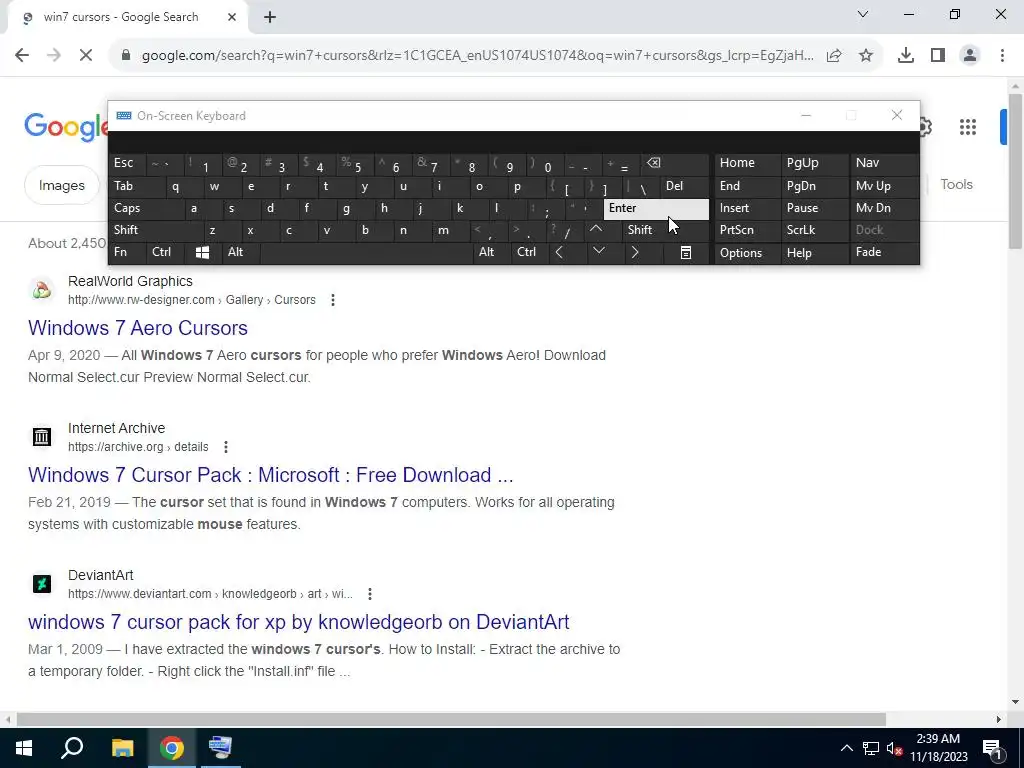Click the Windows logo key on On-Screen Keyboard
Screen dimensions: 1024x768
click(x=202, y=252)
